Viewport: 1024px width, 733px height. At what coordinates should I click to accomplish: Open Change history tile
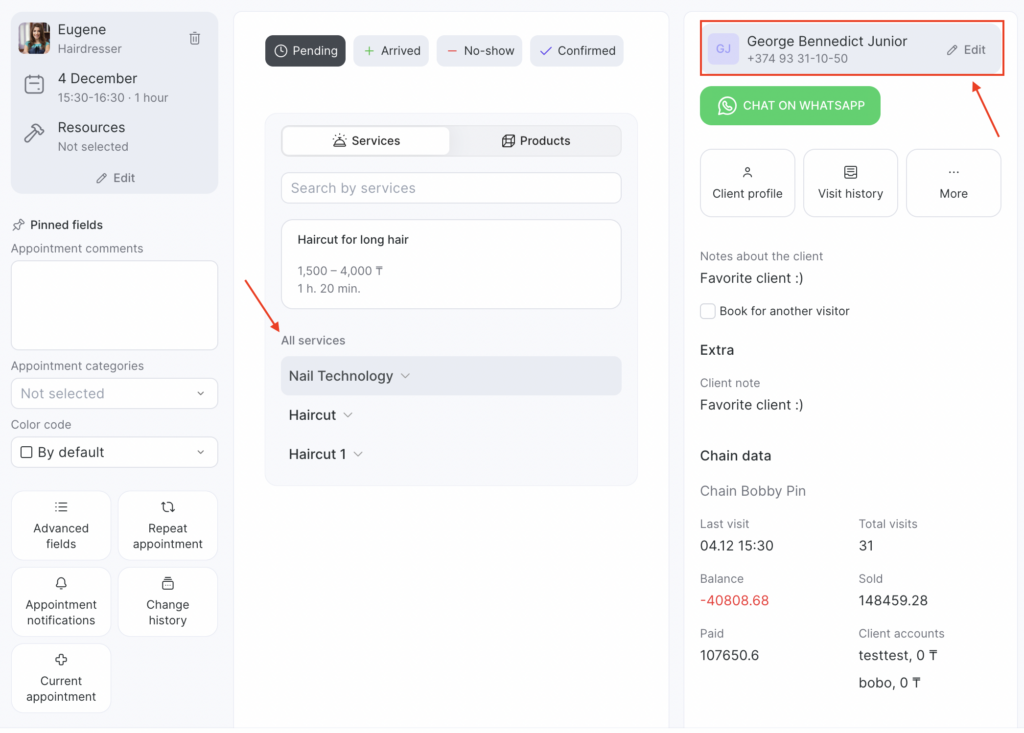167,601
